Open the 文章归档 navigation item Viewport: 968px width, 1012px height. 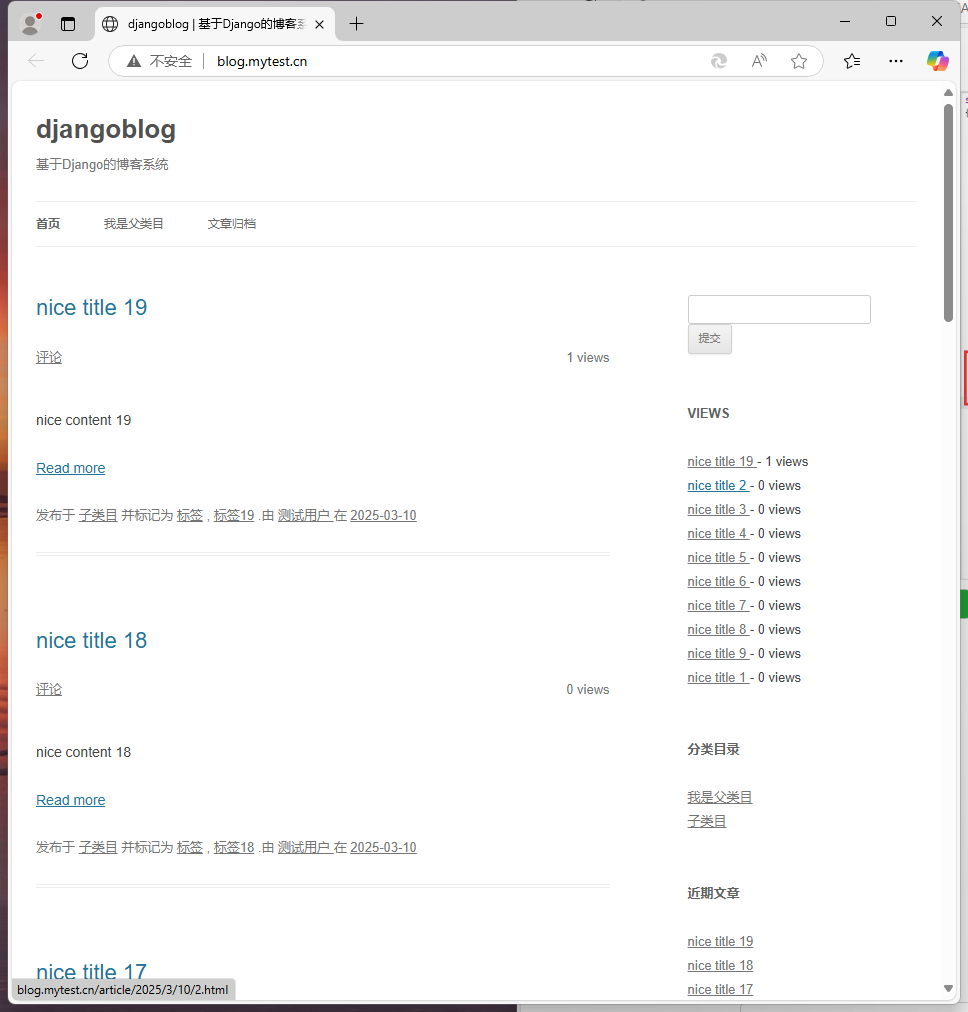click(232, 224)
